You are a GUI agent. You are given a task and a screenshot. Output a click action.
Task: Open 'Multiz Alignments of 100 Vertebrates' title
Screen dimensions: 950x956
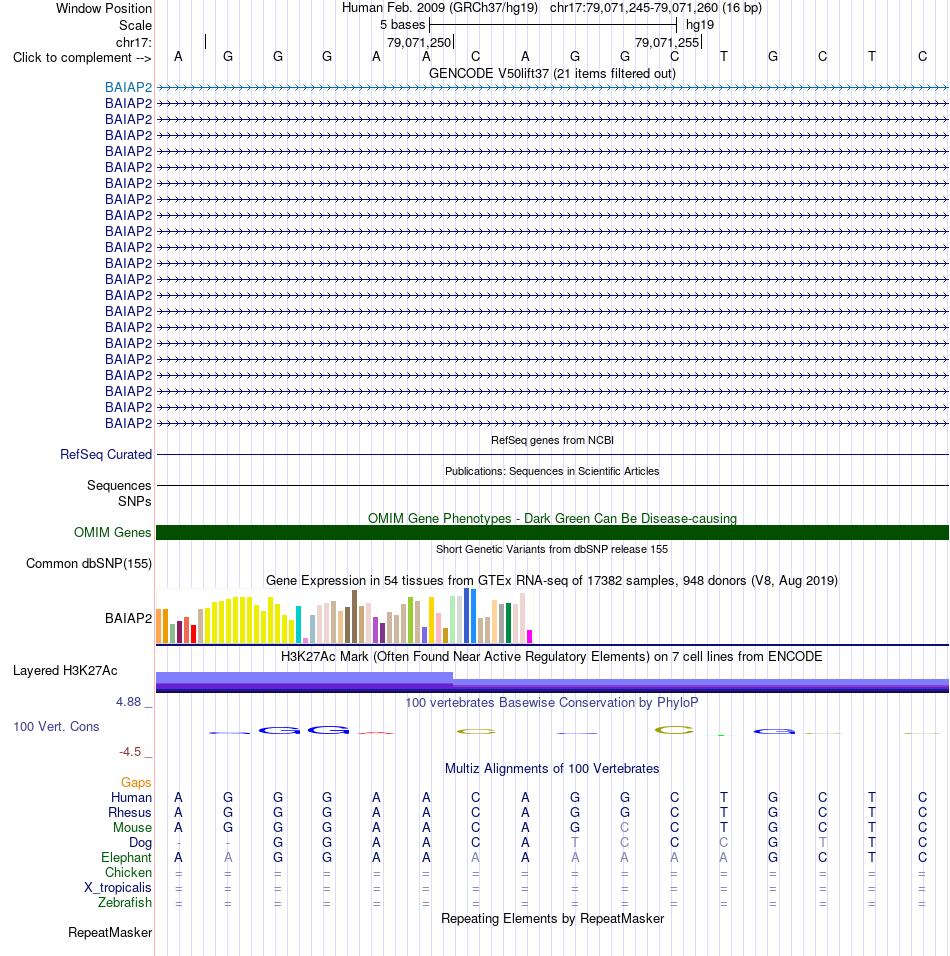(x=552, y=768)
